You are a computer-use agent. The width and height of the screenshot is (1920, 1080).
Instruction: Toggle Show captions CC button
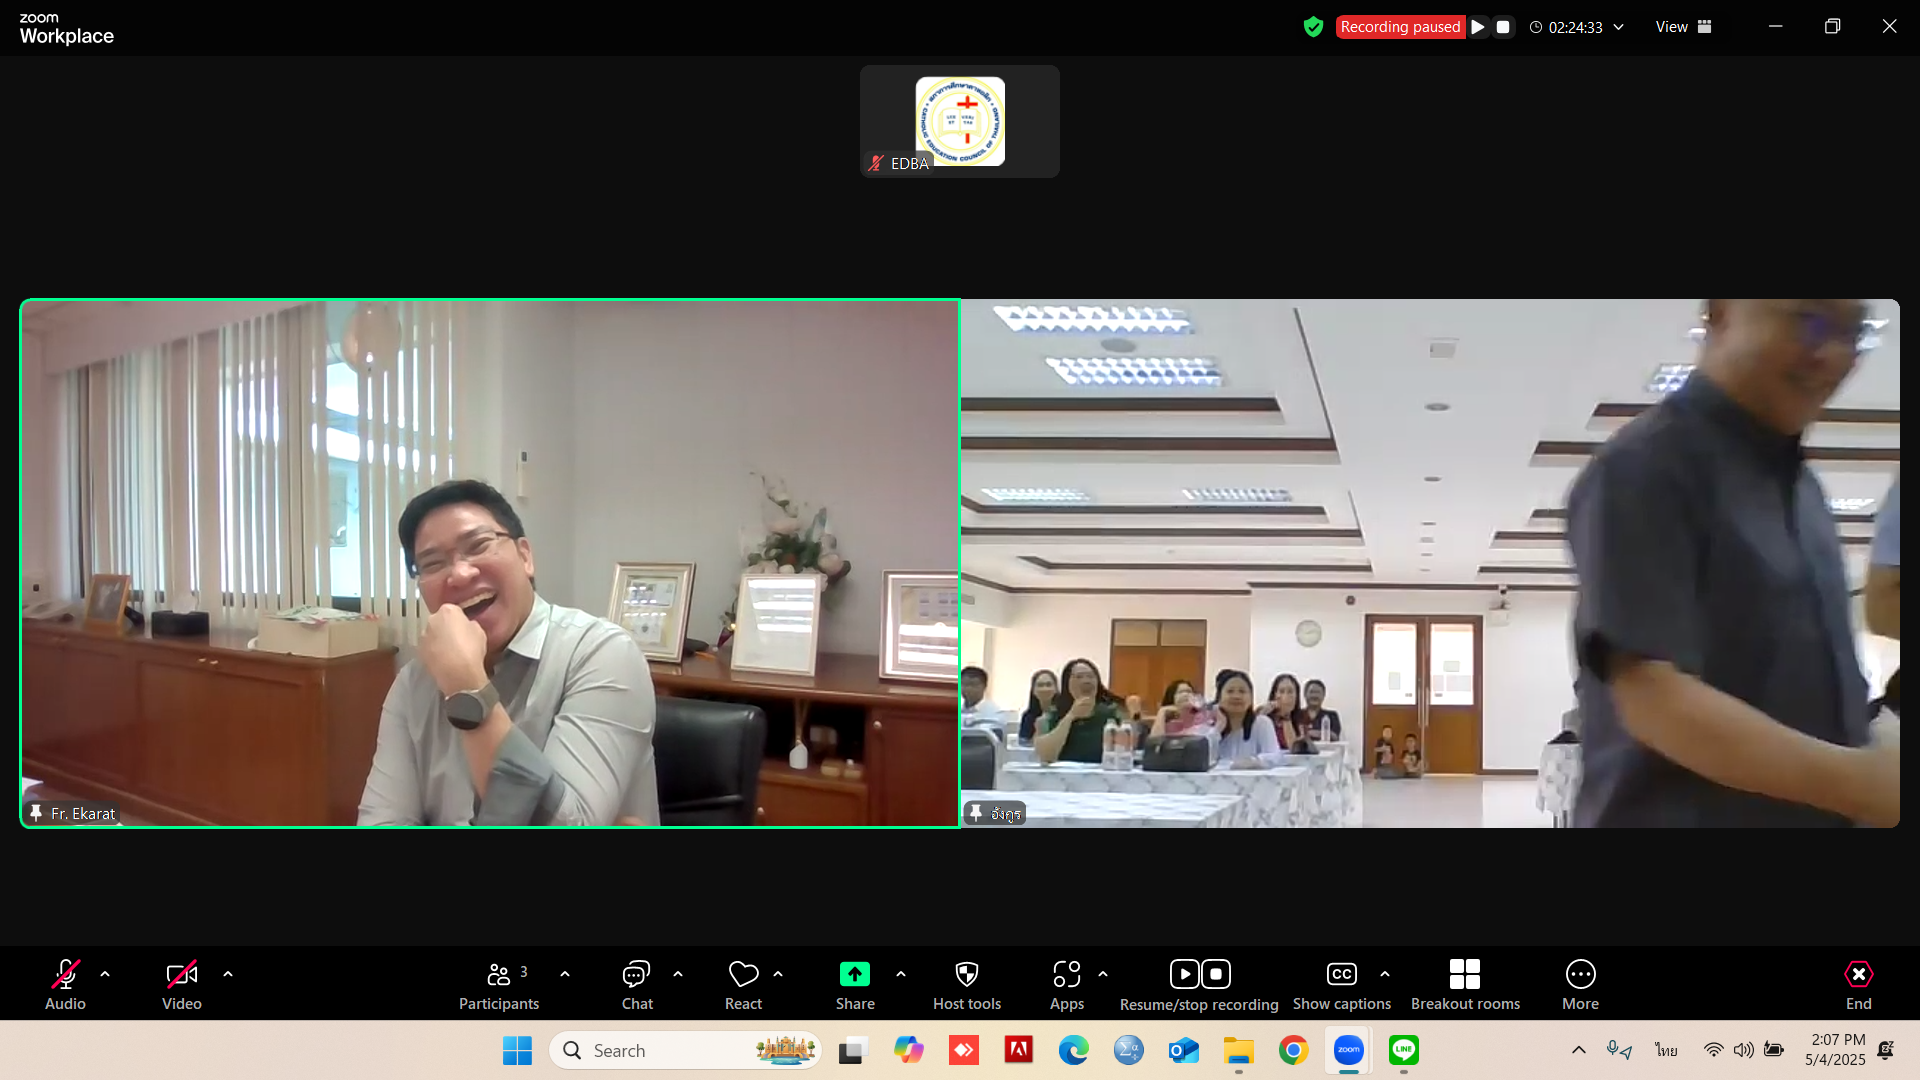(1341, 974)
